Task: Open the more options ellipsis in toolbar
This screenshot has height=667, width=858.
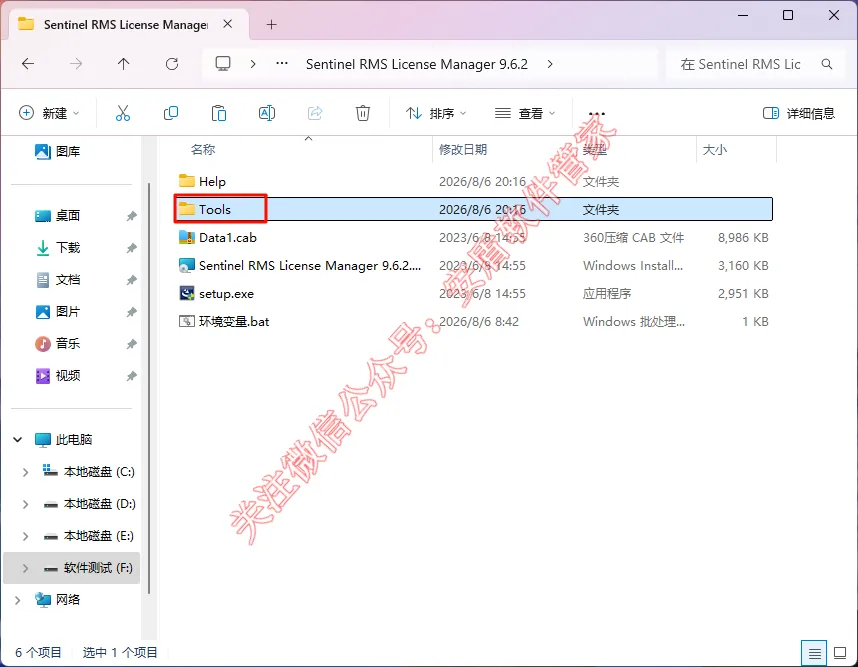Action: pos(597,113)
